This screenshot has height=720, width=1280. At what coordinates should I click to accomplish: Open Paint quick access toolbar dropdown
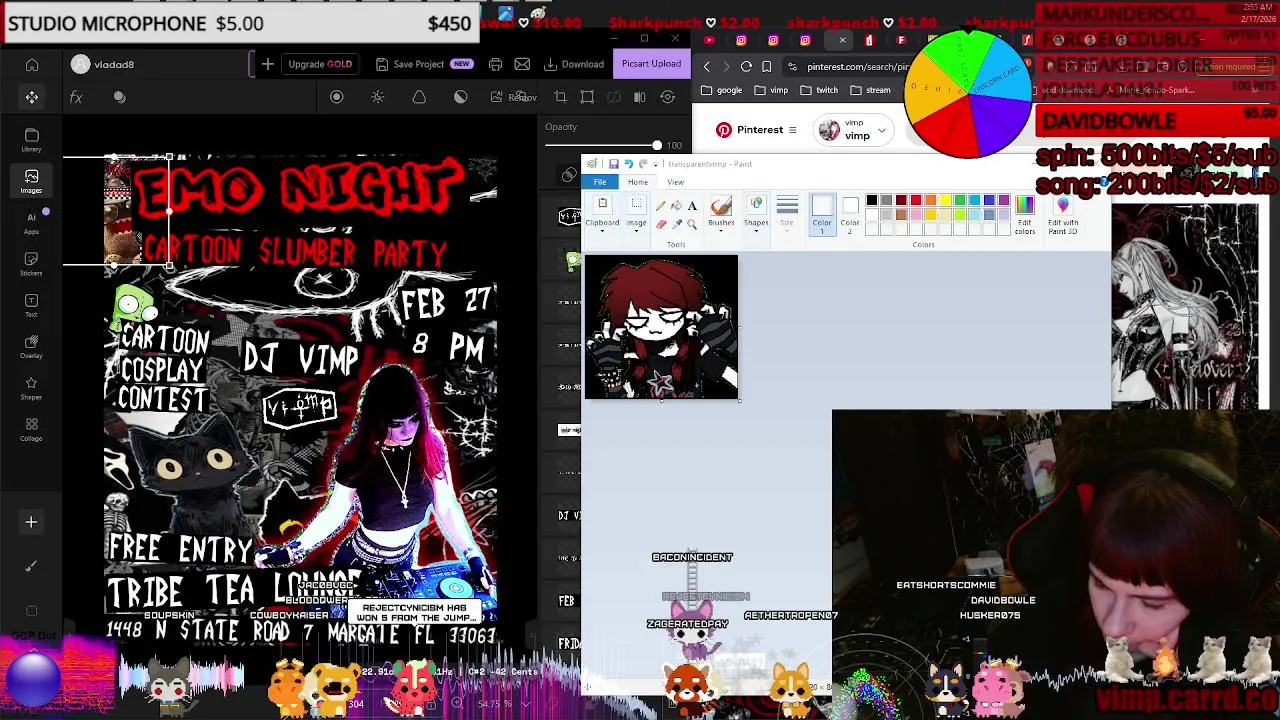[x=655, y=164]
